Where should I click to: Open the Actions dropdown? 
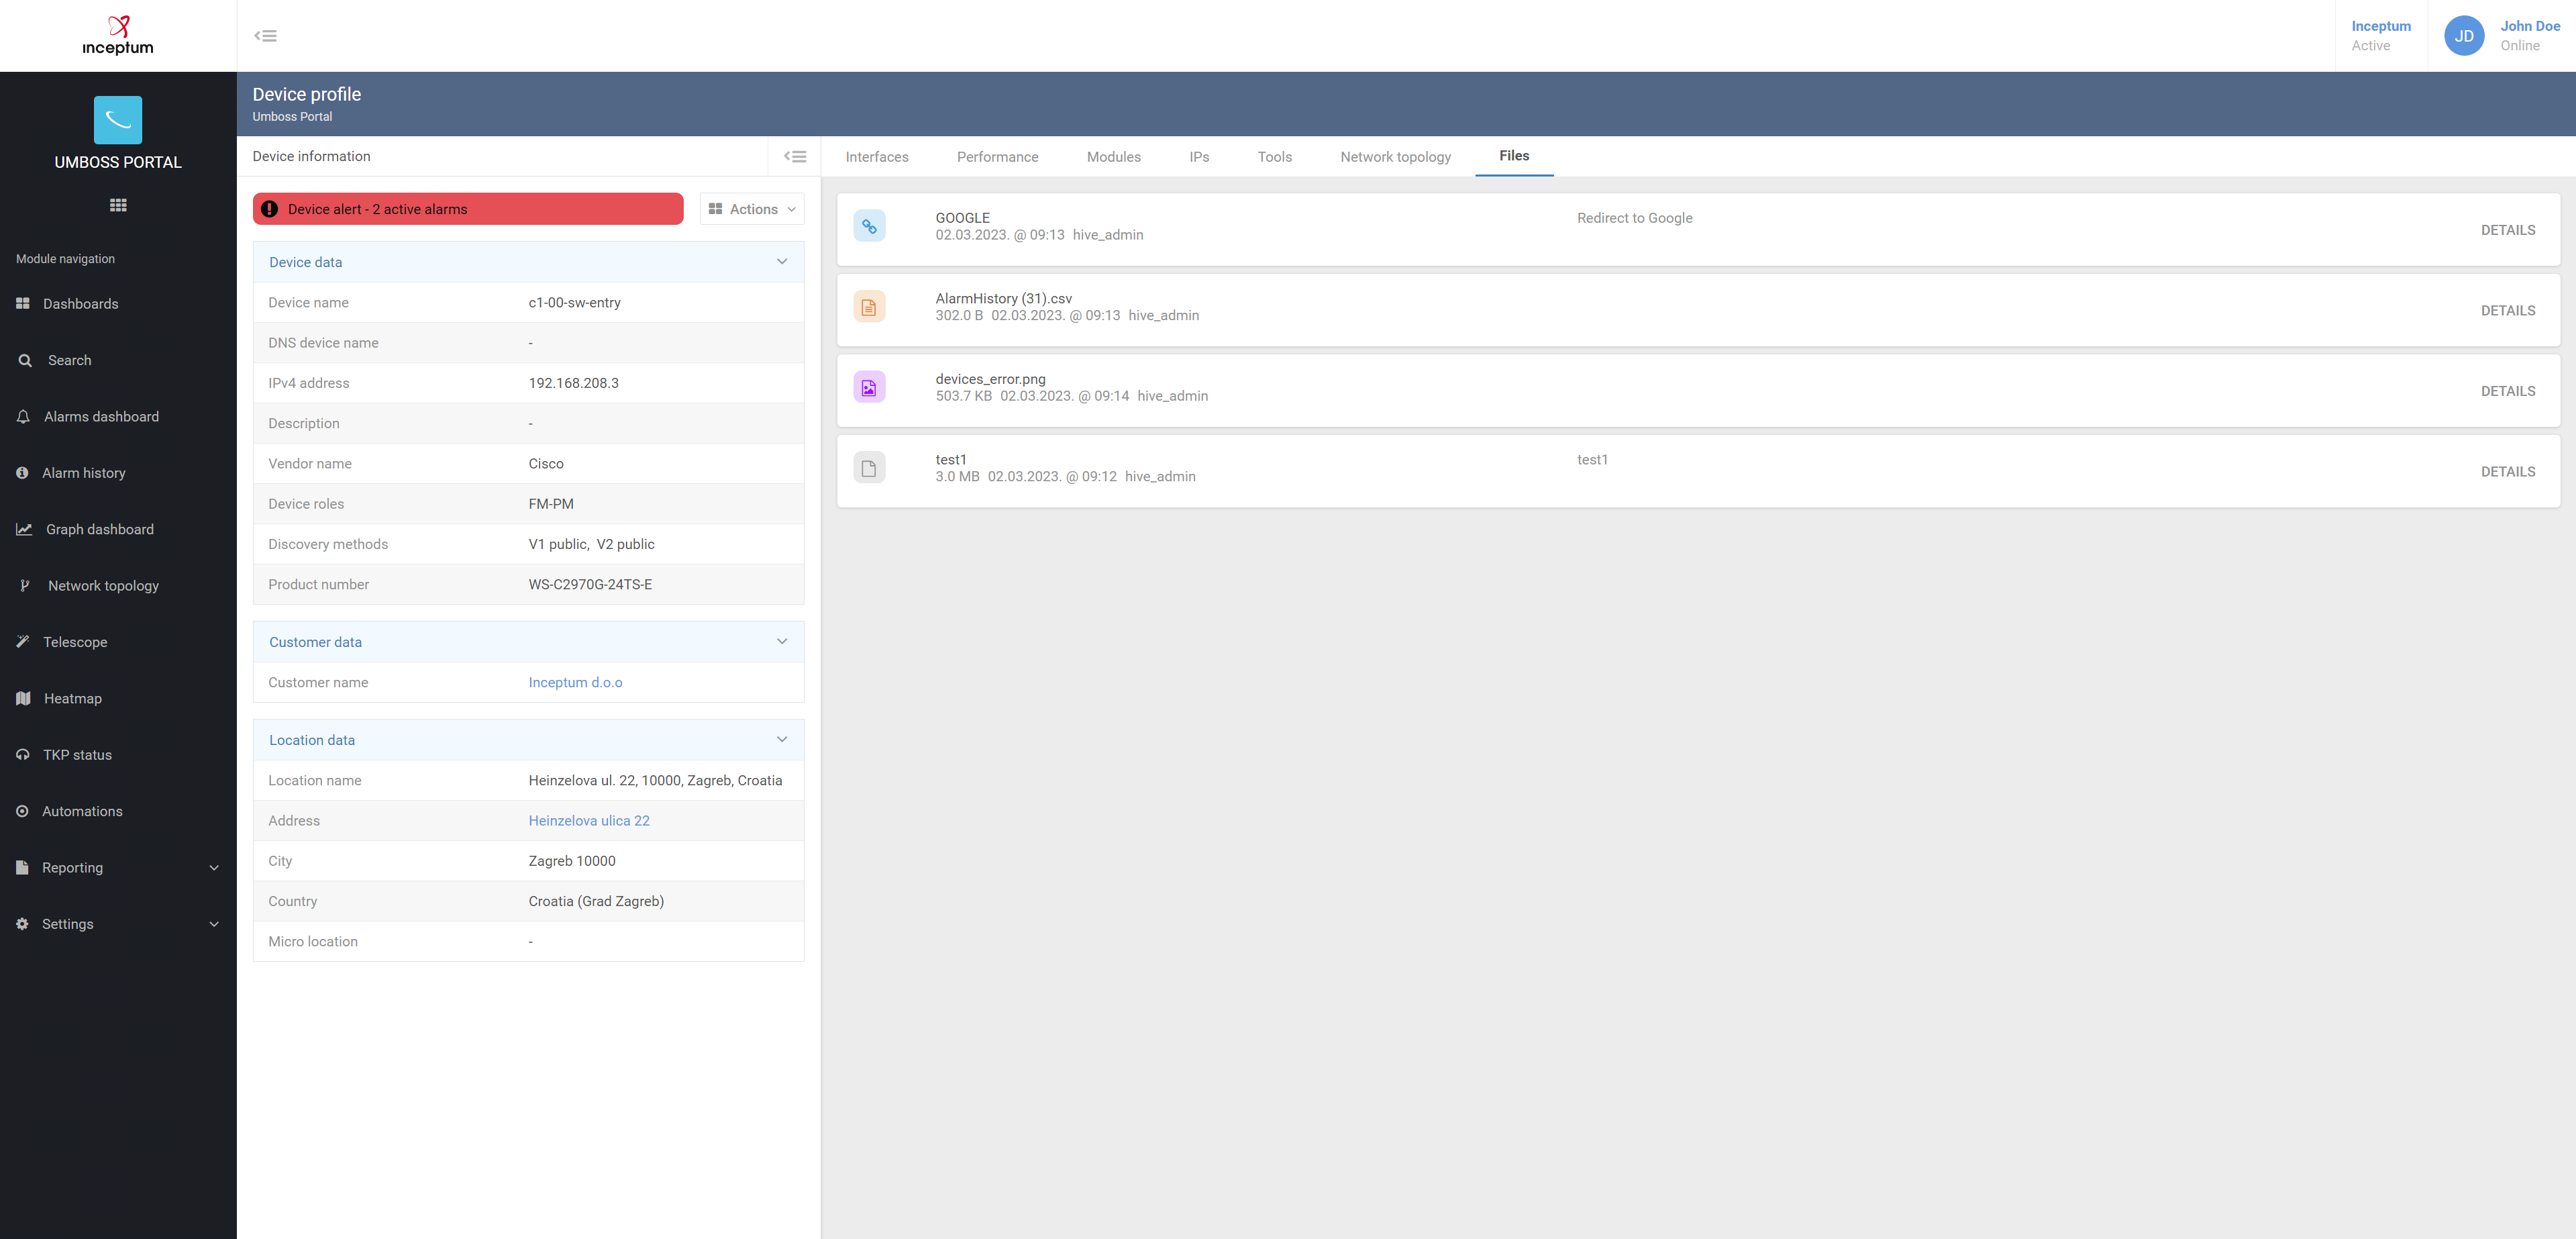752,209
